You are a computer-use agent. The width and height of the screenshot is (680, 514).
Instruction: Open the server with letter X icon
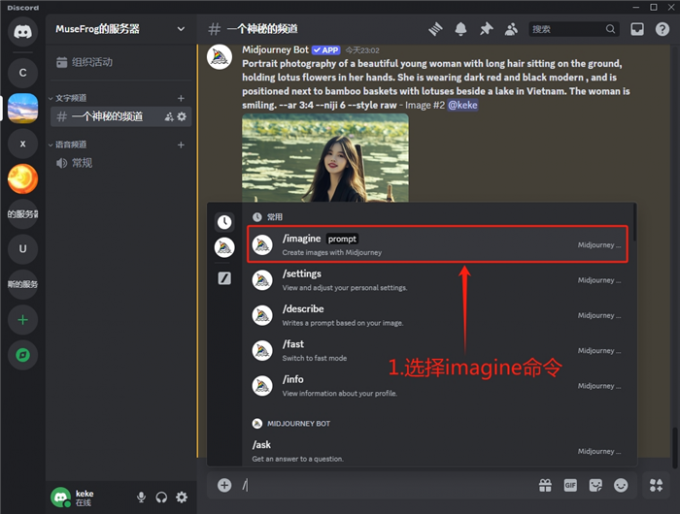click(23, 144)
